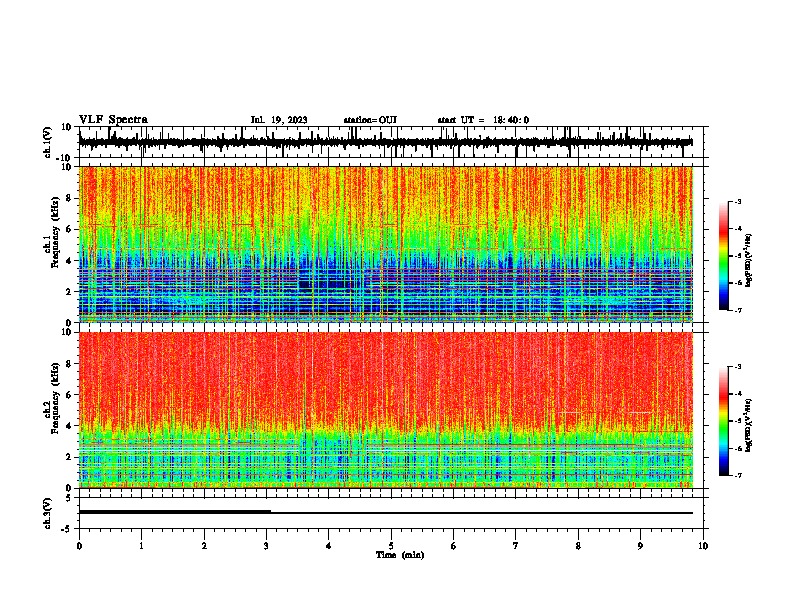
Task: Click the ch.3 voltage trace line
Action: click(x=385, y=512)
